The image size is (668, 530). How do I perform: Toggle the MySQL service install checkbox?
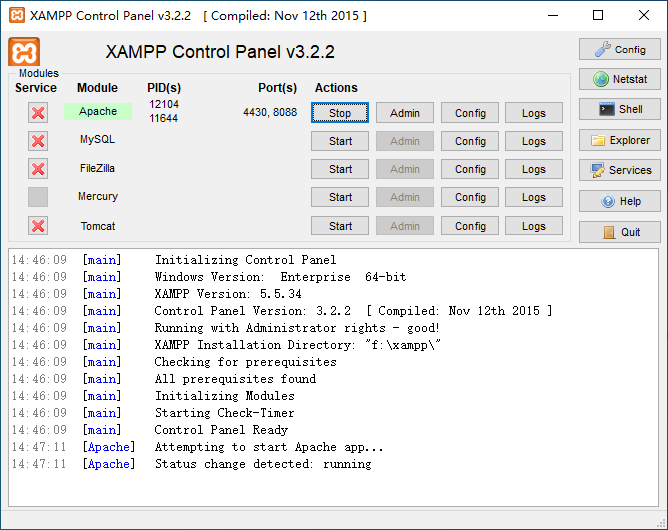[38, 141]
